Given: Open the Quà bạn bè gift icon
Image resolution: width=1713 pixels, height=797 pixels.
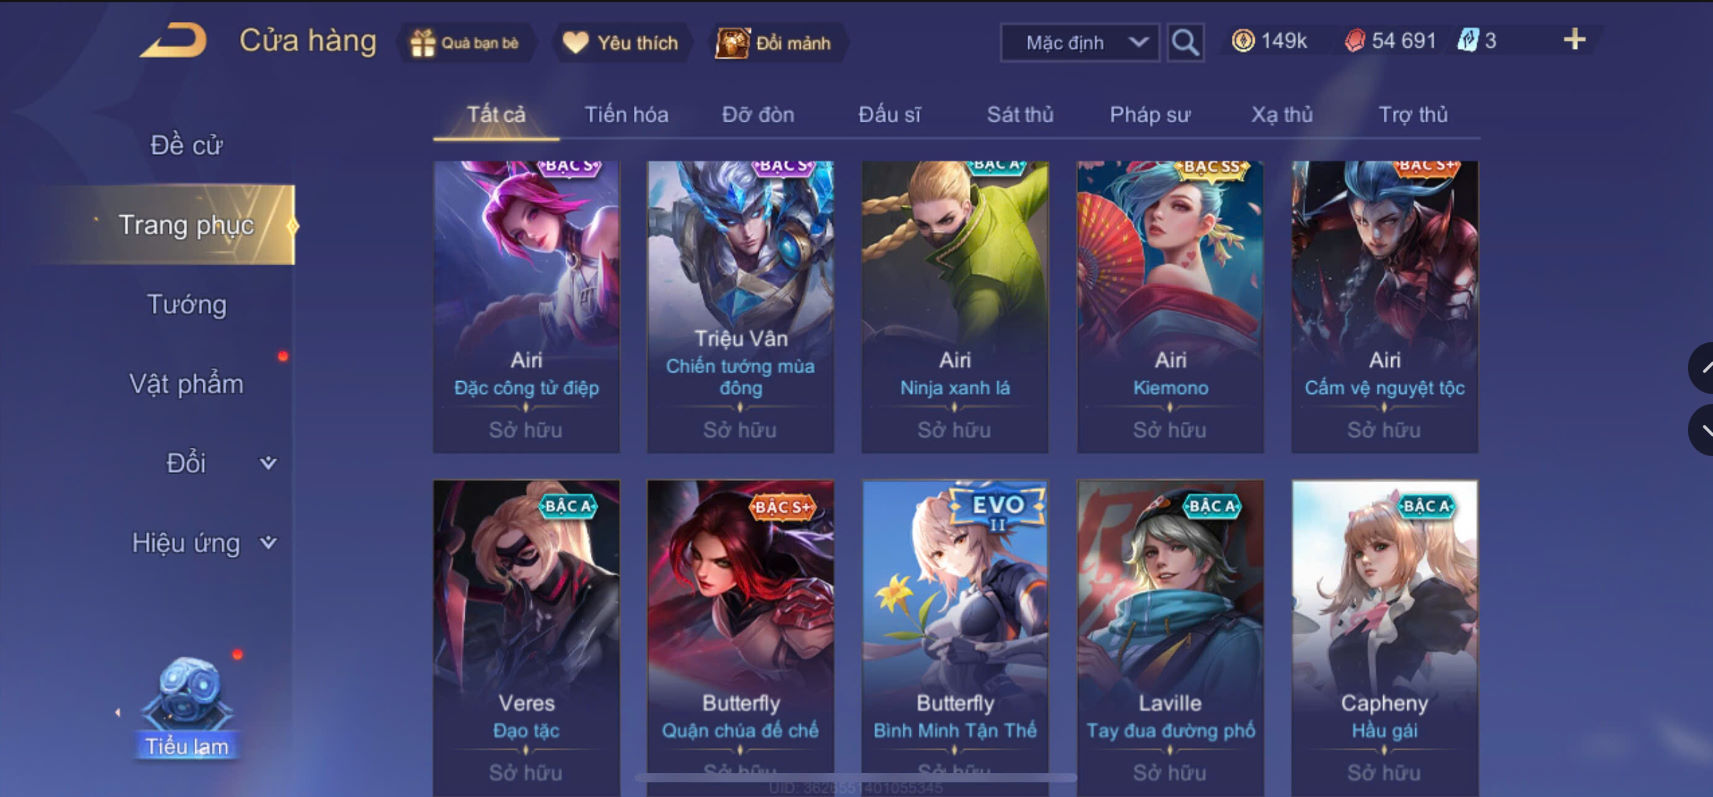Looking at the screenshot, I should 424,43.
